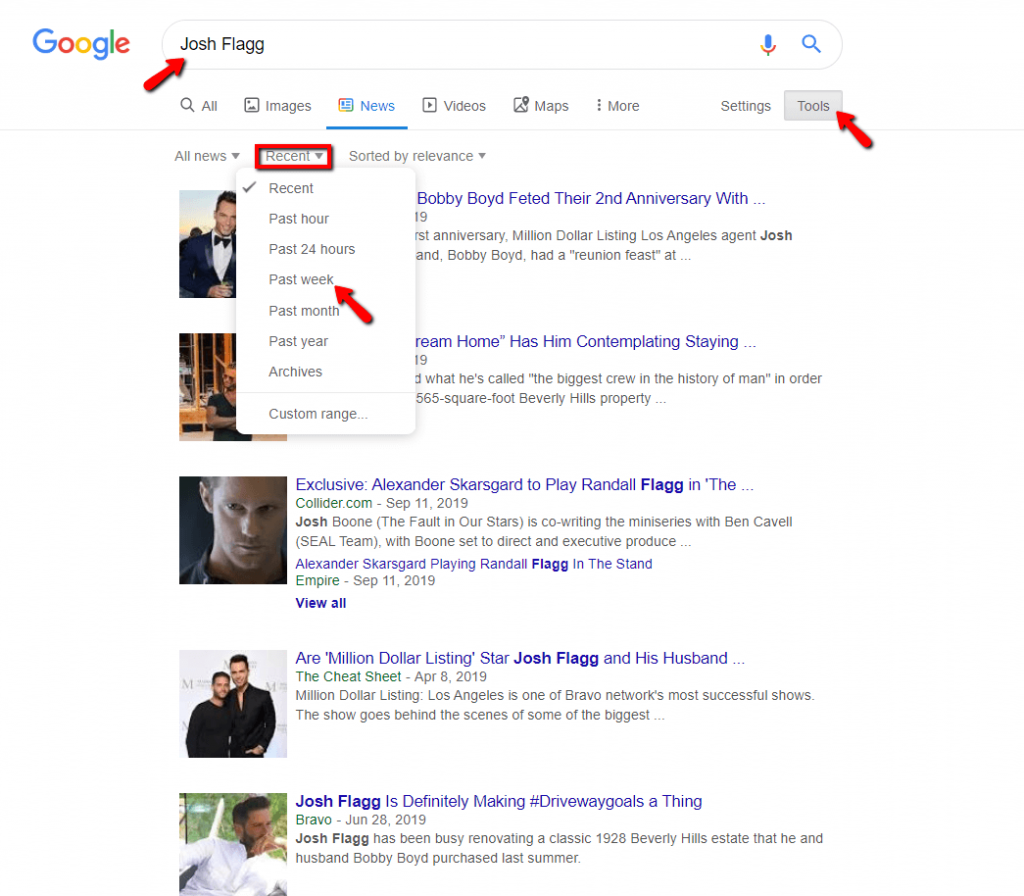1024x896 pixels.
Task: Open Are 'Million Dollar Listing' Star article
Action: (520, 658)
